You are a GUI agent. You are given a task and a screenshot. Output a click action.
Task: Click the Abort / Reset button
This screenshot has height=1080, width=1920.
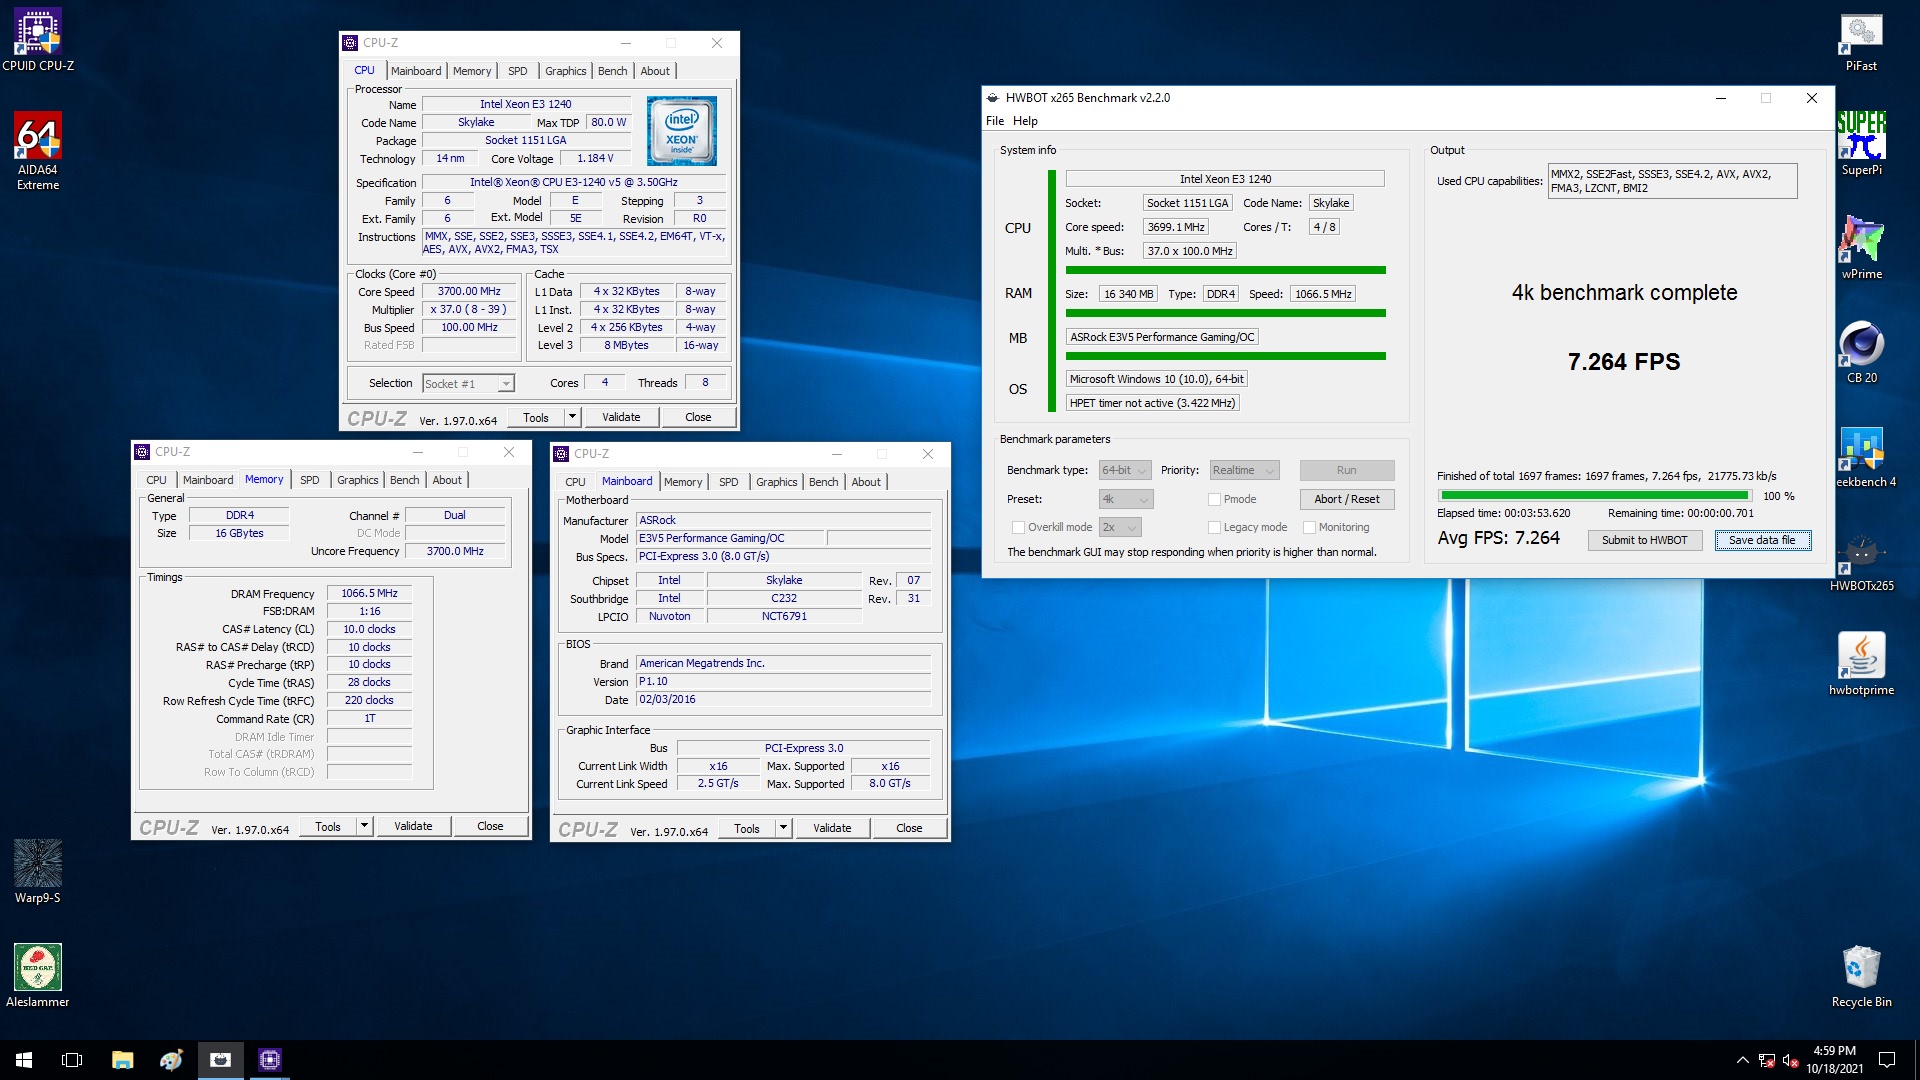click(1346, 499)
